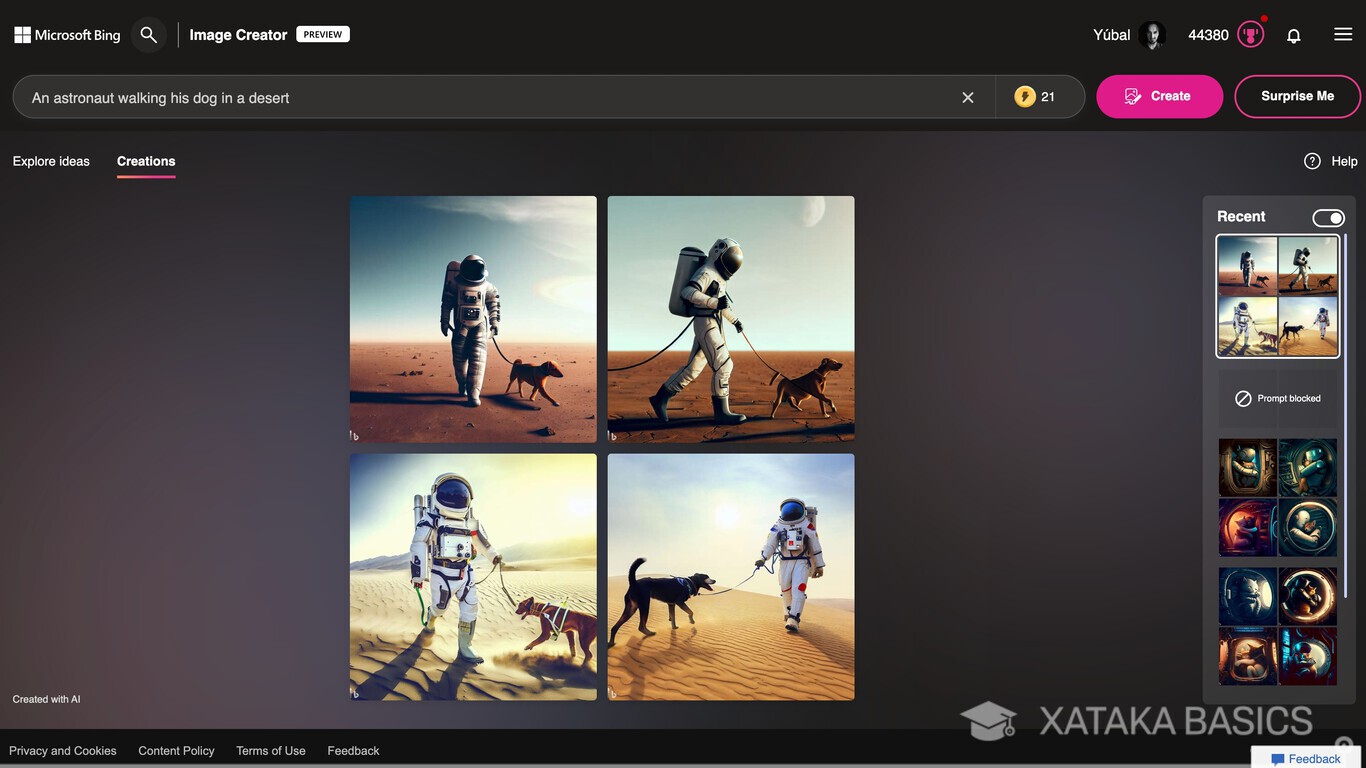Click the Recent panel heading
The width and height of the screenshot is (1366, 768).
pyautogui.click(x=1241, y=216)
